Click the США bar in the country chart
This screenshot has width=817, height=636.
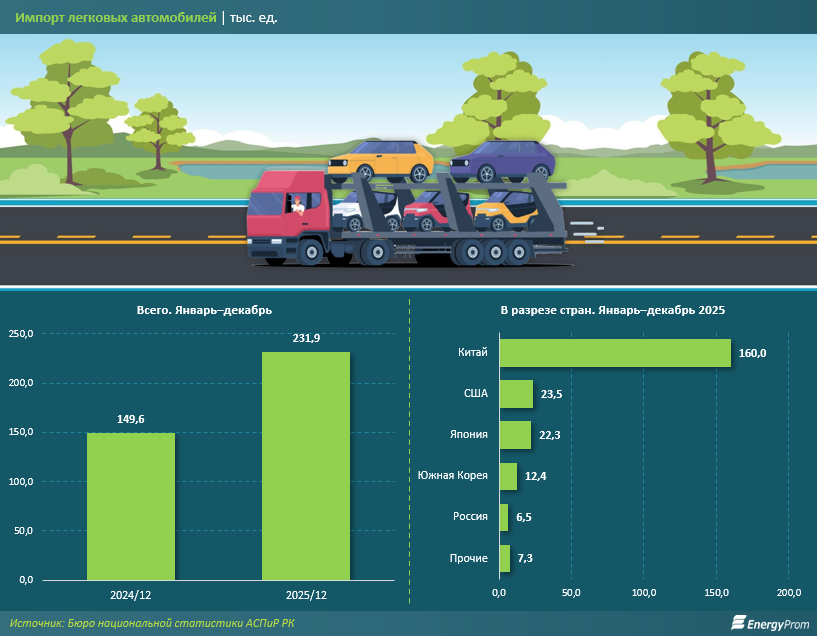click(516, 394)
